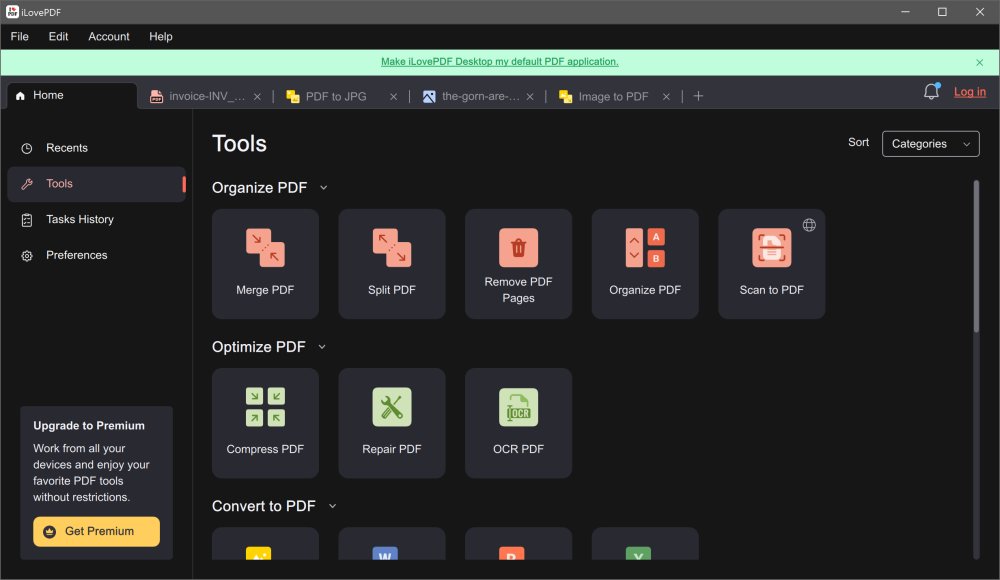The image size is (1000, 580).
Task: Click the notification bell icon
Action: (931, 92)
